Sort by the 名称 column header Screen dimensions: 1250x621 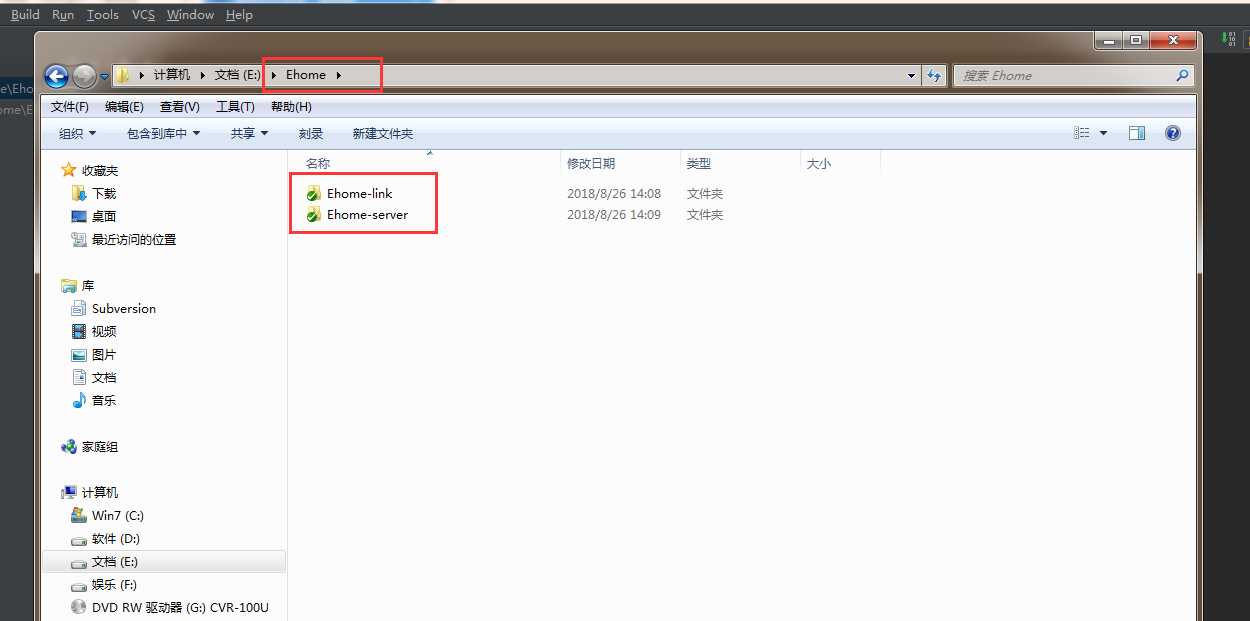[318, 163]
